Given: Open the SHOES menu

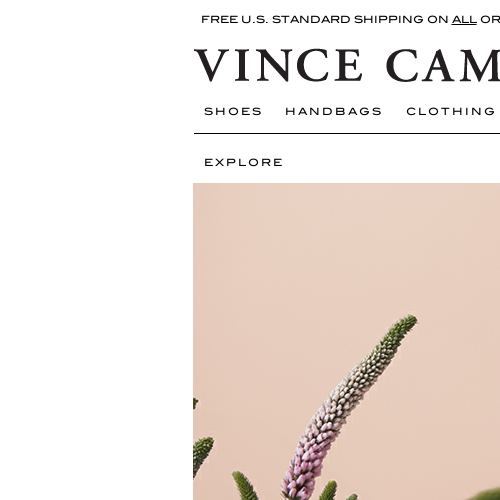Looking at the screenshot, I should click(233, 111).
